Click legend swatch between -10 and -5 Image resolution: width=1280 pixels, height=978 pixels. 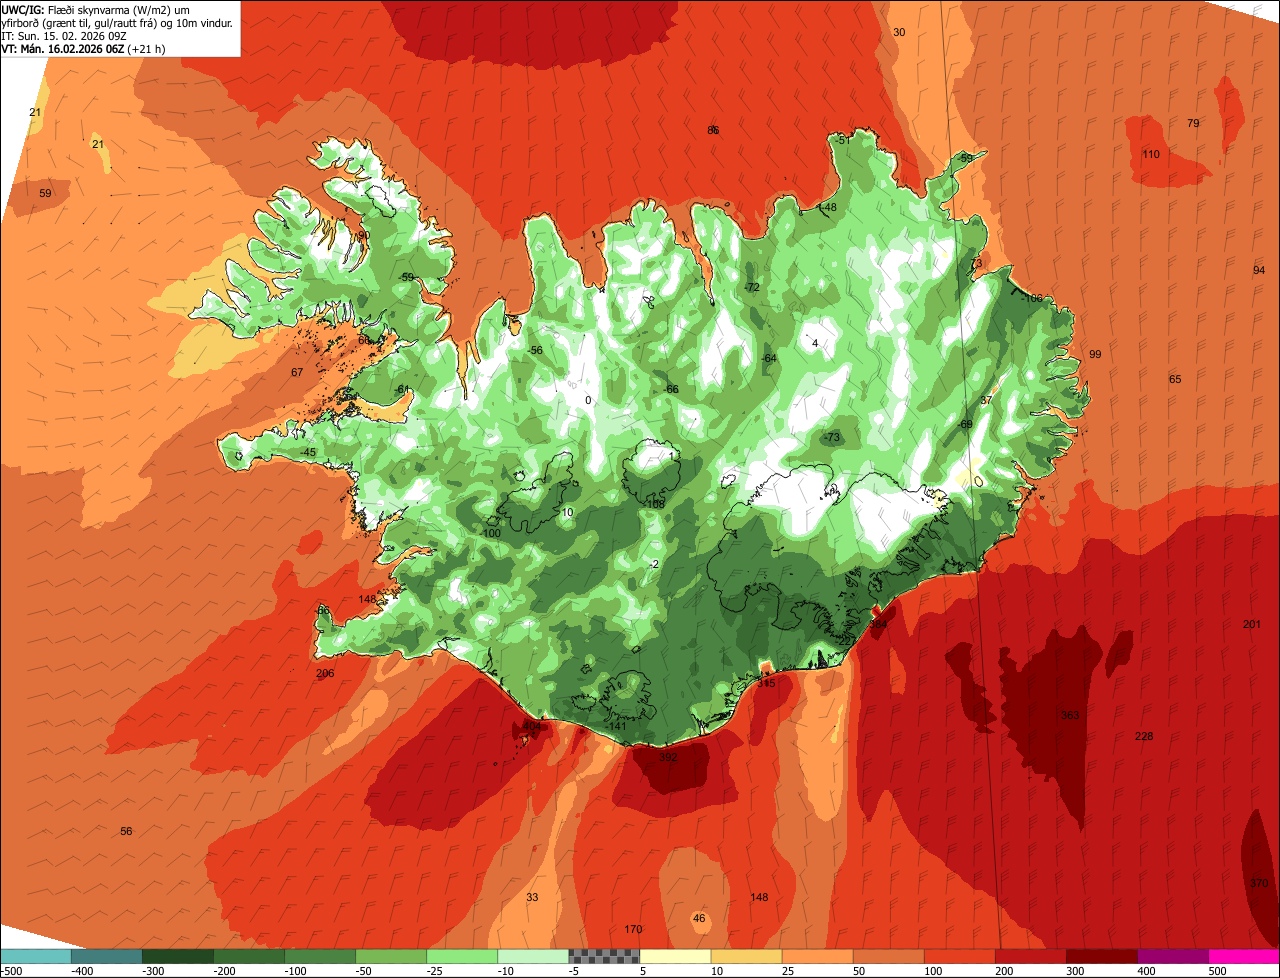click(533, 956)
